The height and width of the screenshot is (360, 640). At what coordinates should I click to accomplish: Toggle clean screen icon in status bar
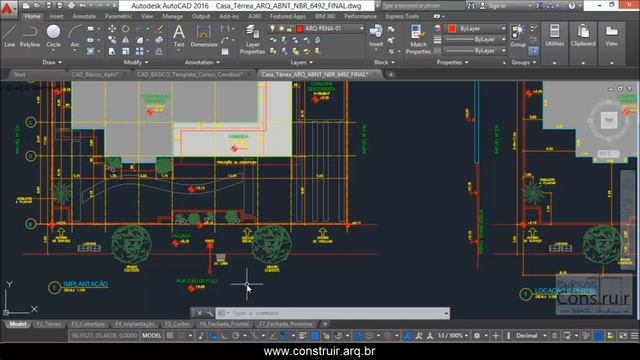click(623, 336)
